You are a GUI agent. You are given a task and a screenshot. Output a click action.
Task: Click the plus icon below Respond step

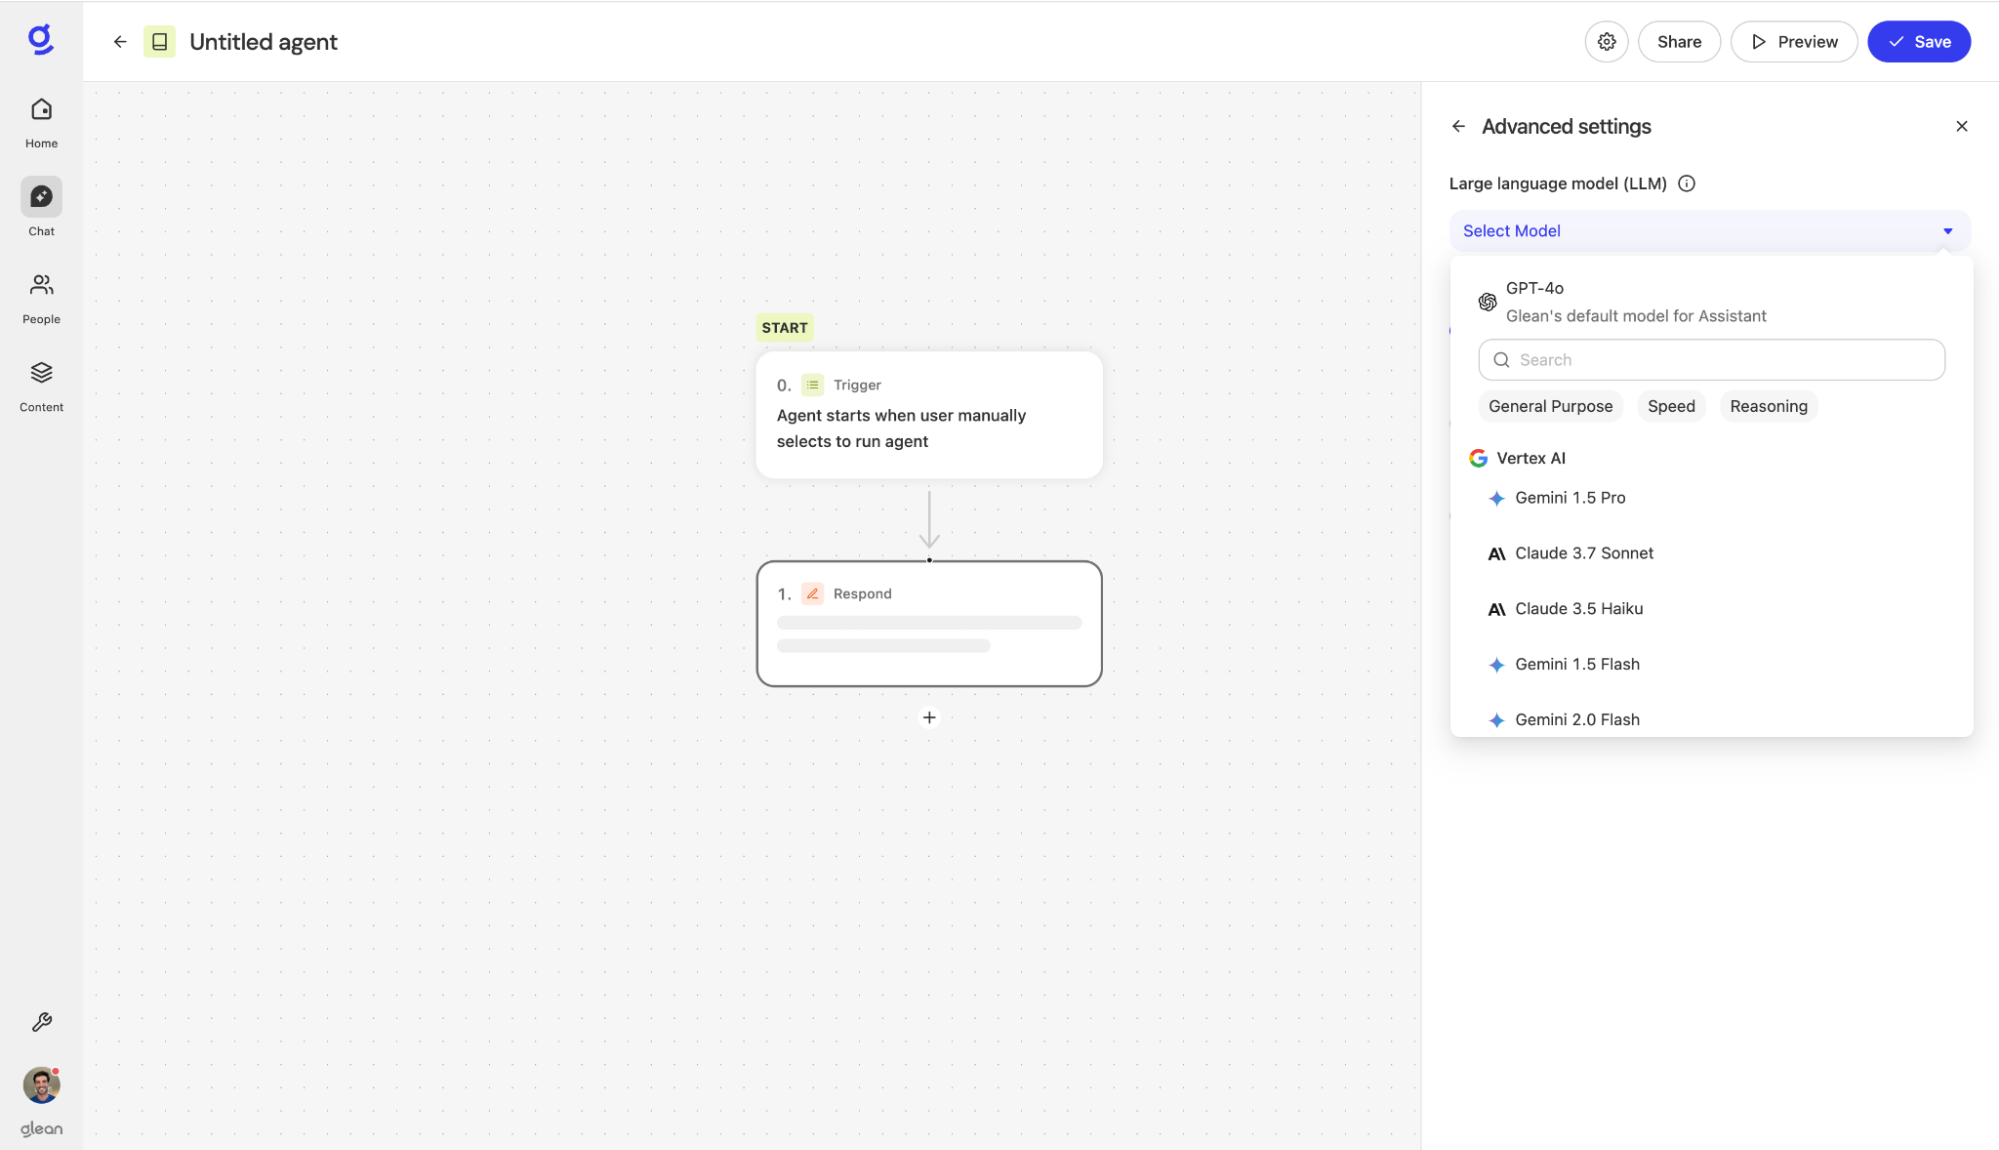[929, 717]
